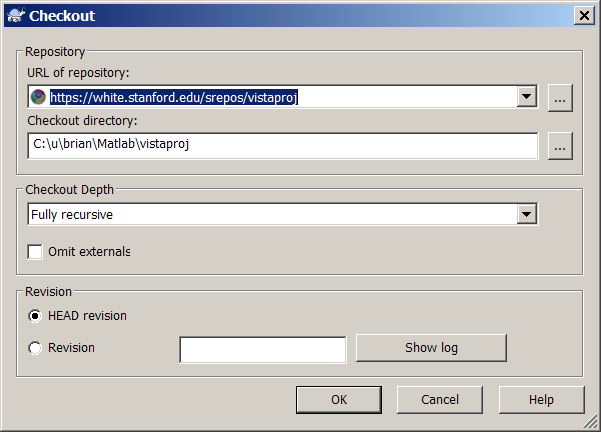Click the TortoiseSVN tortoise icon in title bar
The image size is (601, 432).
pos(15,15)
